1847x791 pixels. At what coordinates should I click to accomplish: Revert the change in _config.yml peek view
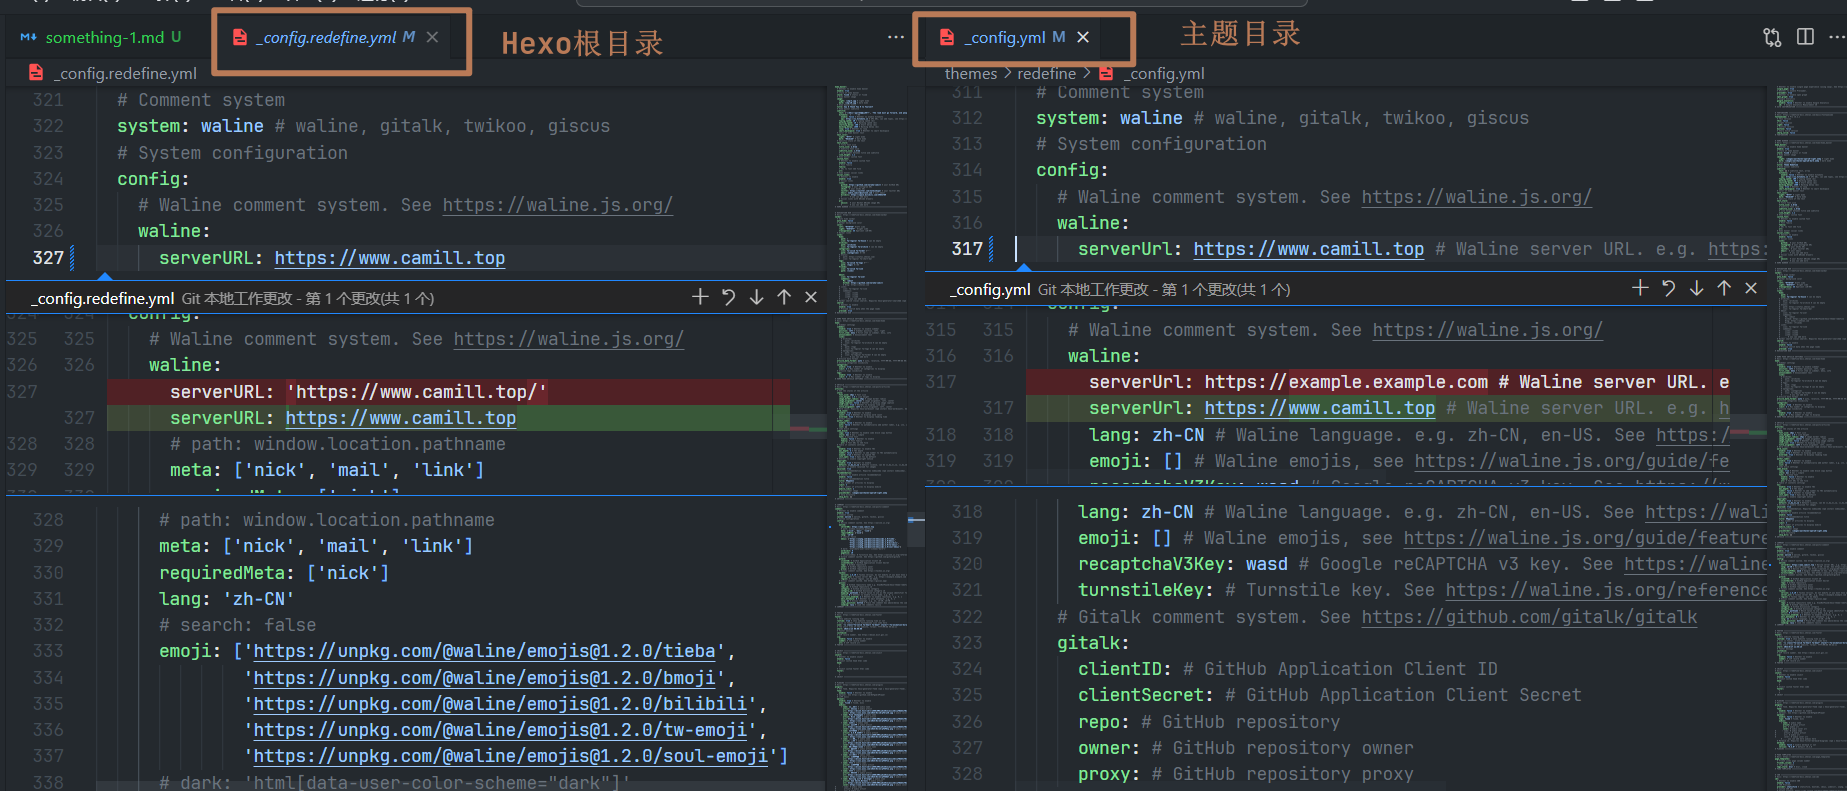pos(1668,288)
